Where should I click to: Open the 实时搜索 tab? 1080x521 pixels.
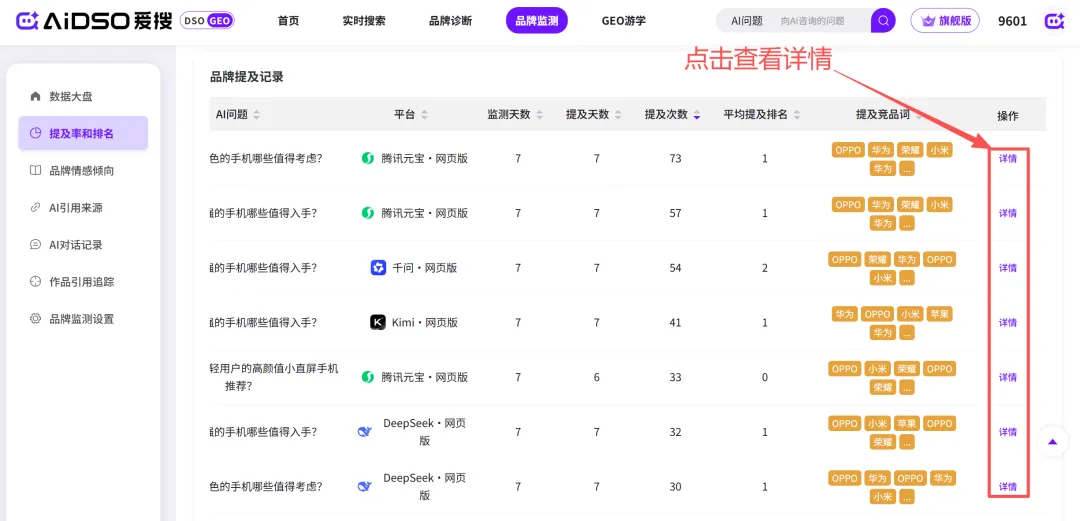[364, 21]
